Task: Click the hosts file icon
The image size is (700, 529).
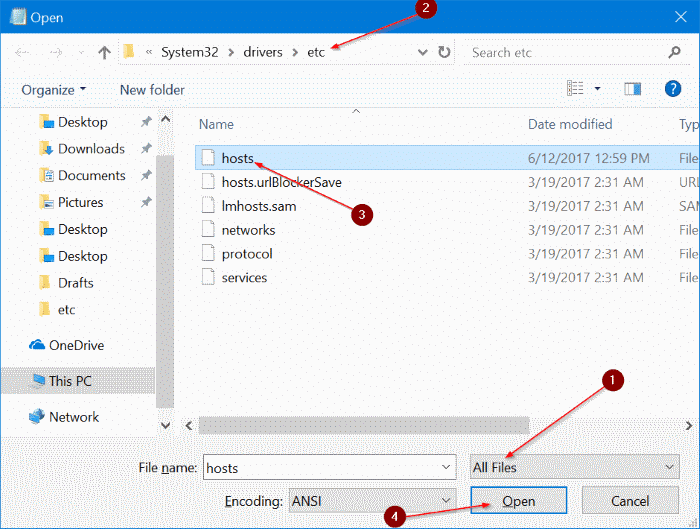Action: click(208, 158)
